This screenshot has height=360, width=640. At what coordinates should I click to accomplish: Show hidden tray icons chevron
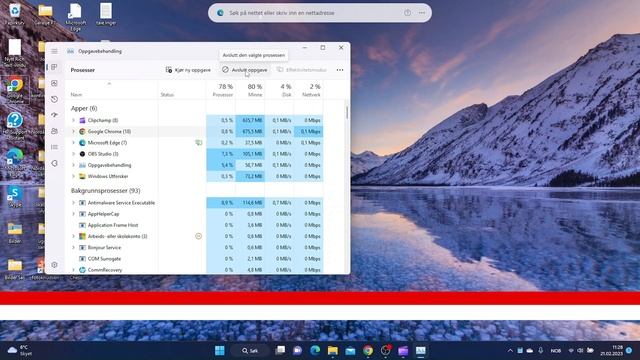click(510, 351)
